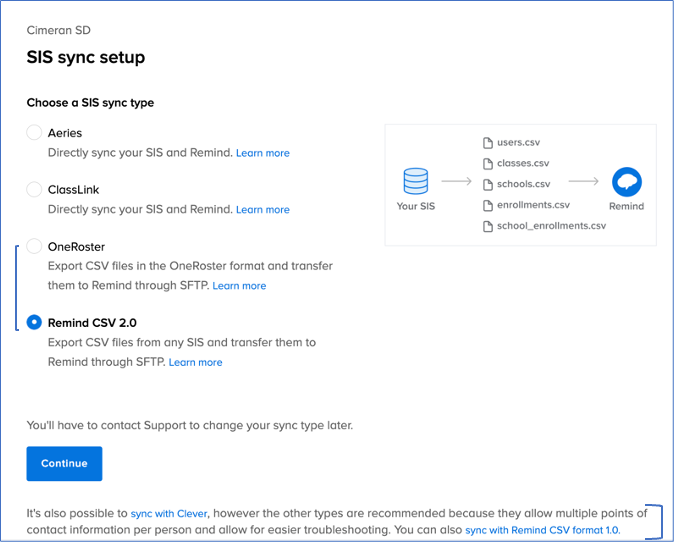
Task: Follow the sync with Clever link
Action: (170, 514)
